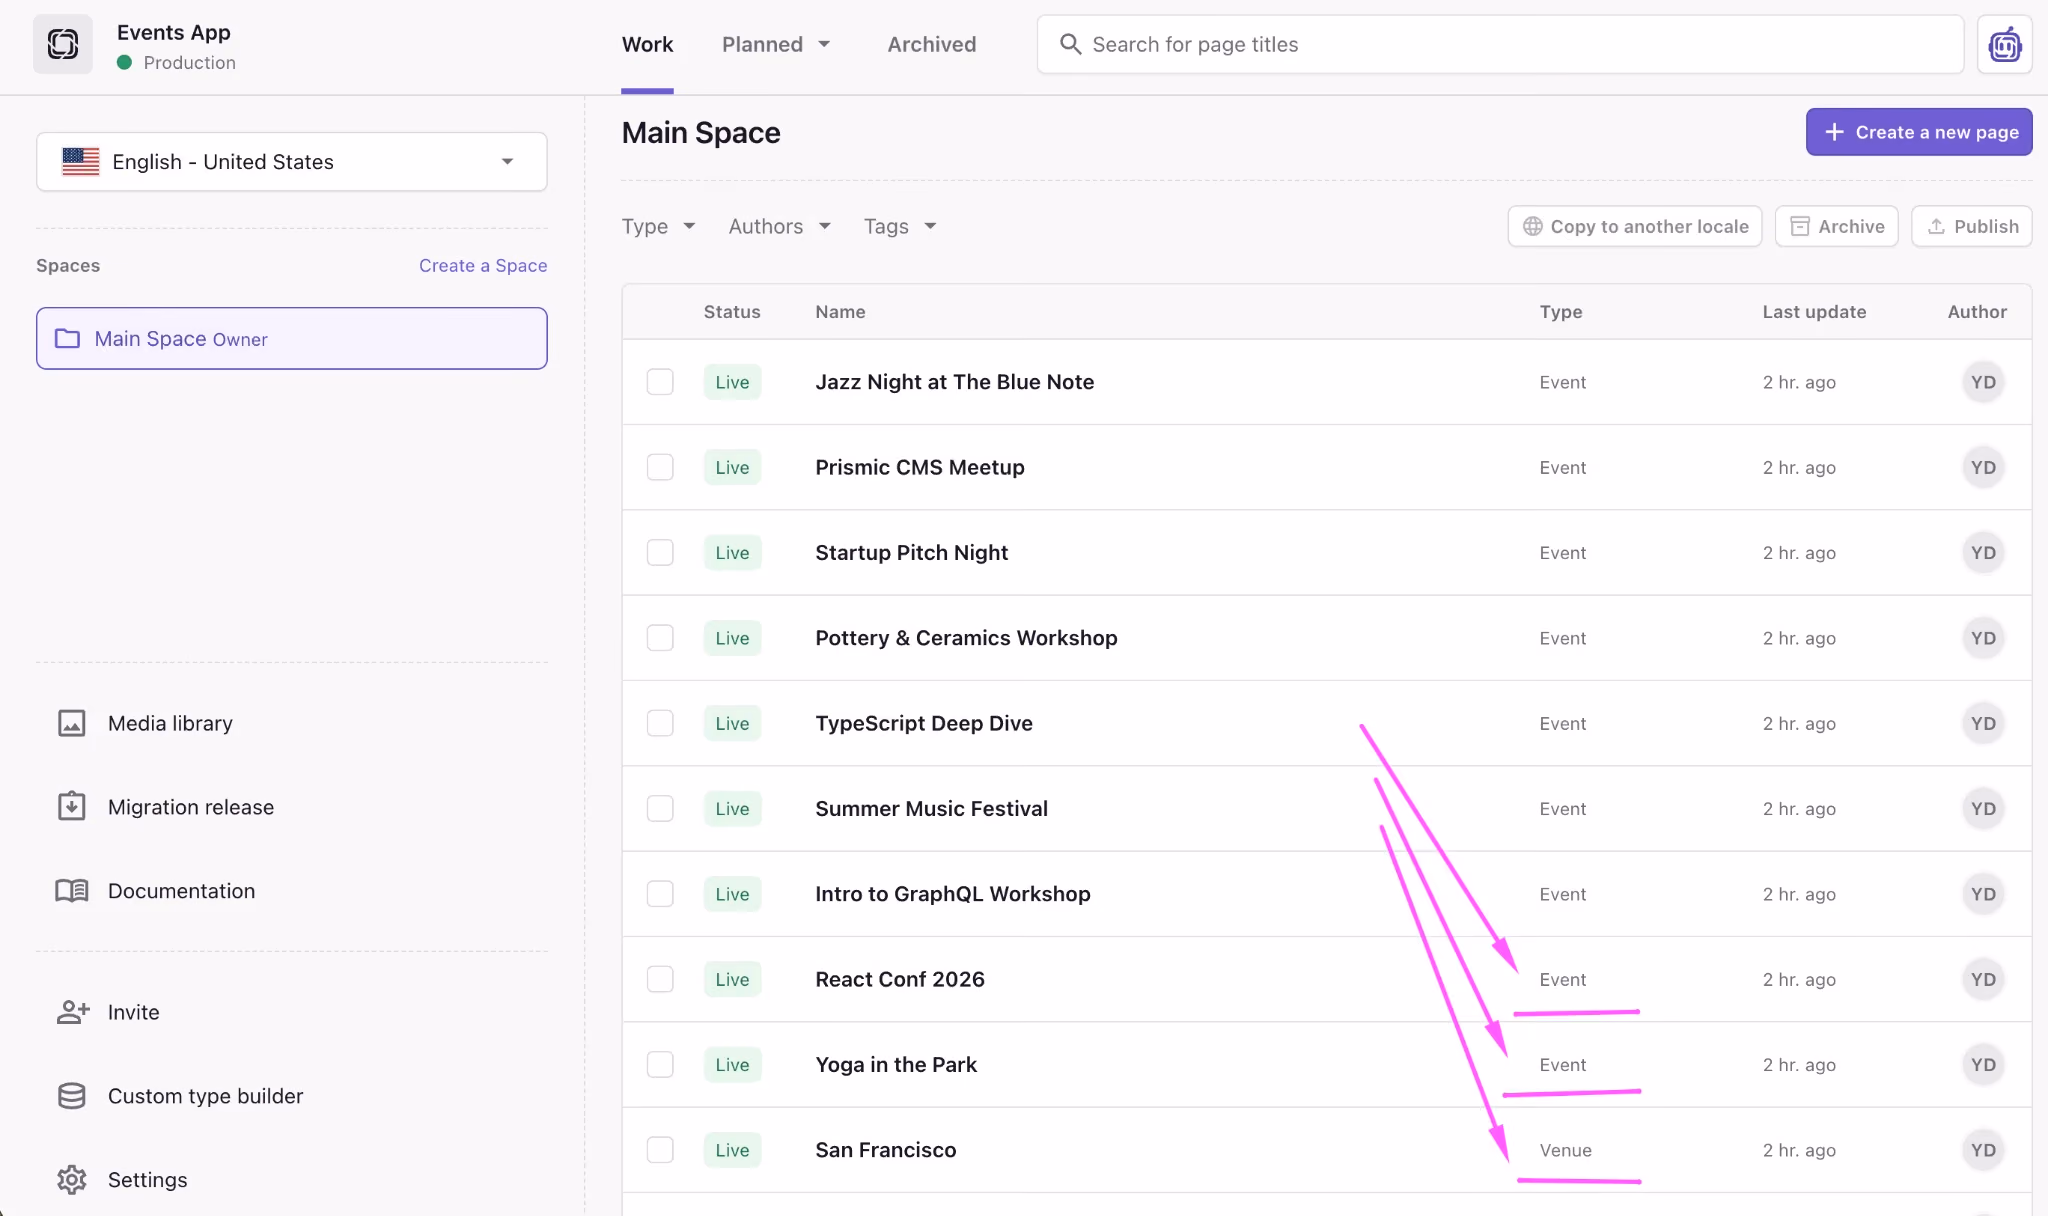Image resolution: width=2048 pixels, height=1216 pixels.
Task: Switch to the Work tab
Action: [647, 44]
